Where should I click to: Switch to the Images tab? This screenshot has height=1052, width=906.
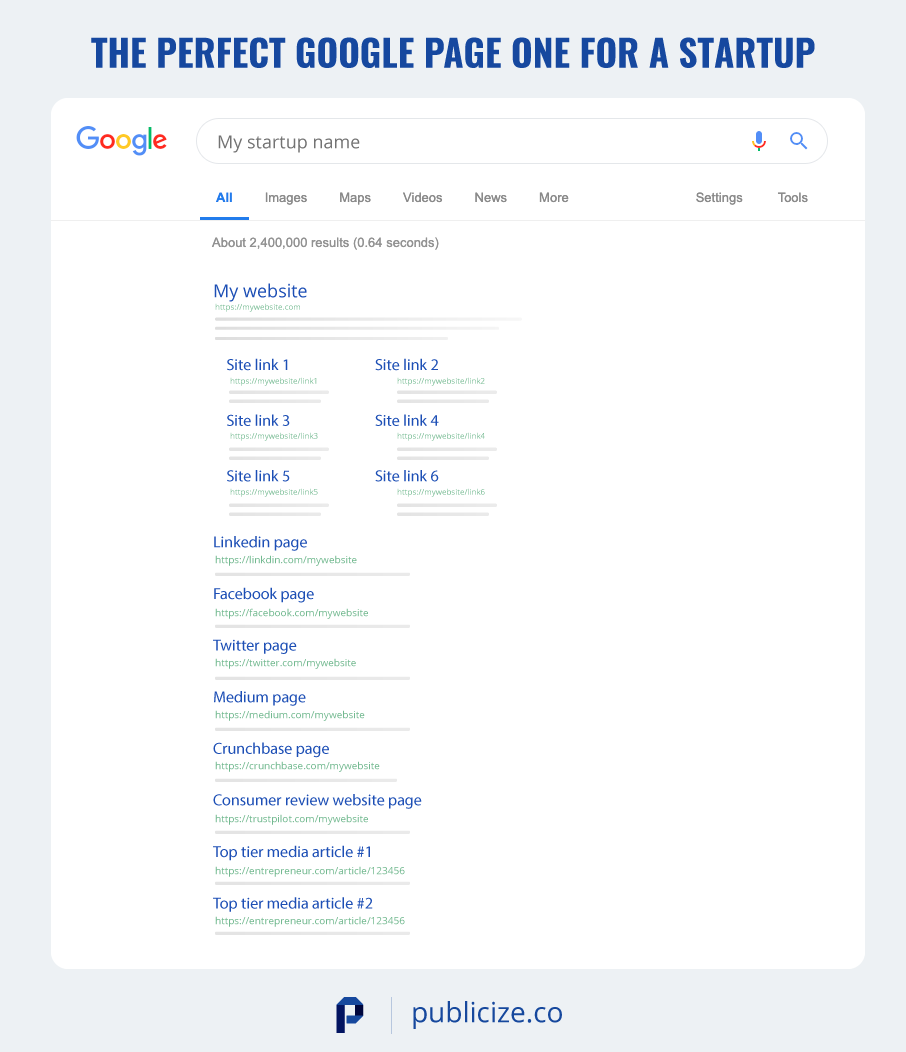(x=286, y=198)
